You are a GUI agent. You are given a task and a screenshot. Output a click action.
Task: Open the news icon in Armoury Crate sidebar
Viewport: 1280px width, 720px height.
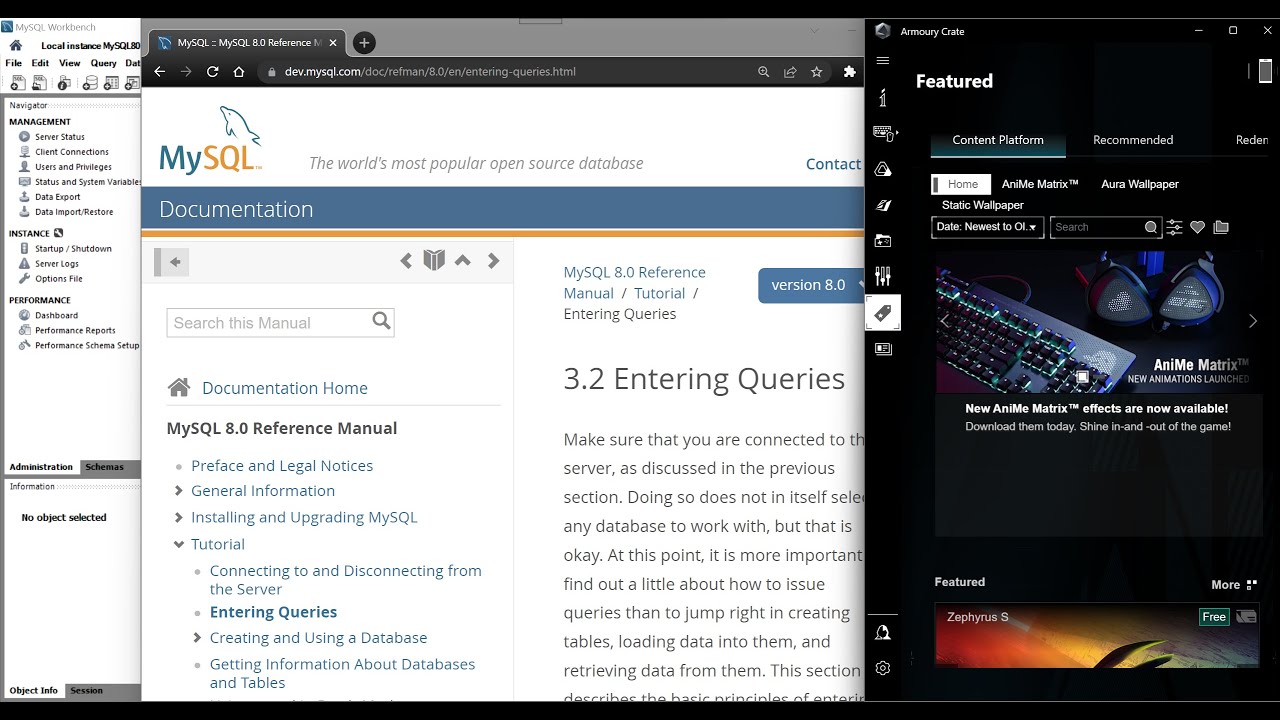coord(883,349)
